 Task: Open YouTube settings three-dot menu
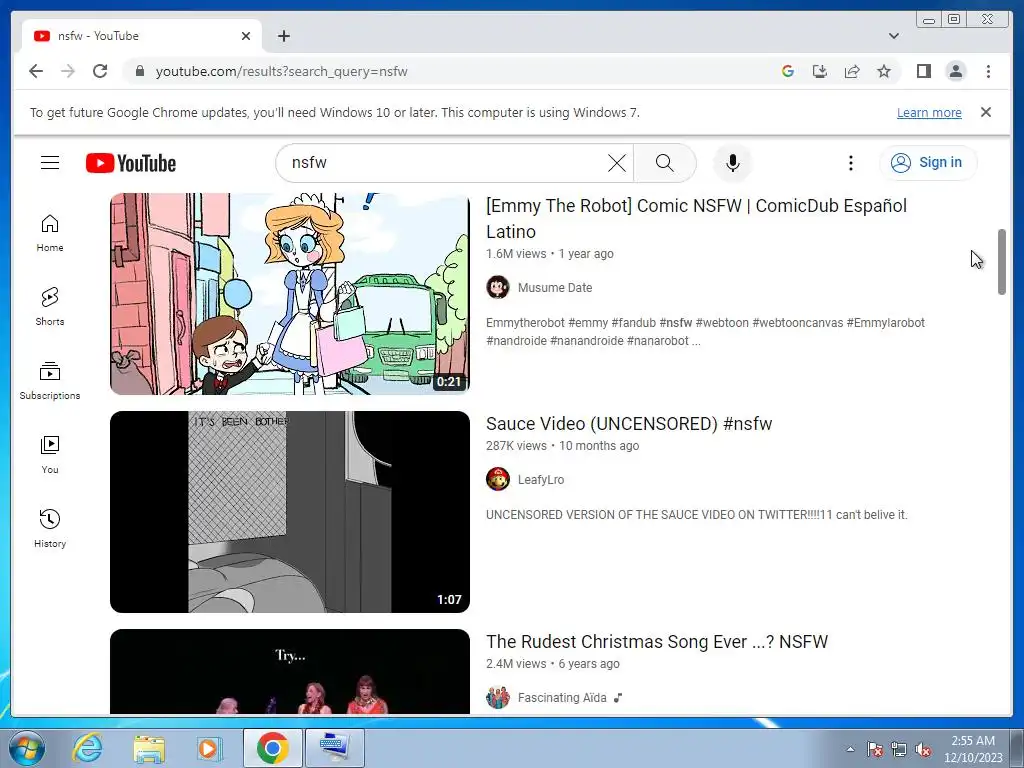click(850, 163)
